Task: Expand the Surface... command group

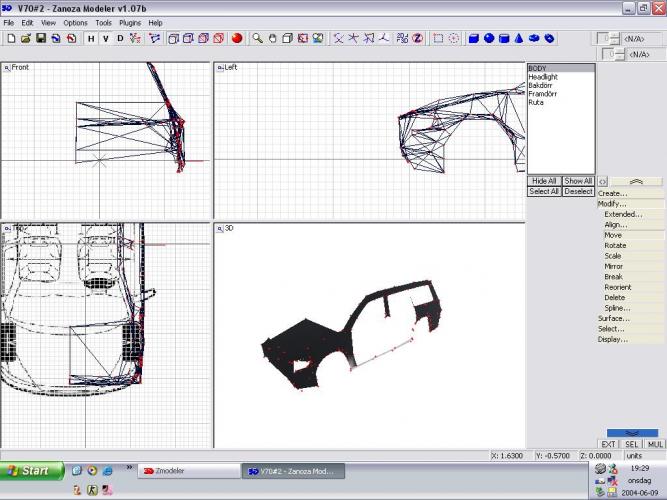Action: point(613,318)
